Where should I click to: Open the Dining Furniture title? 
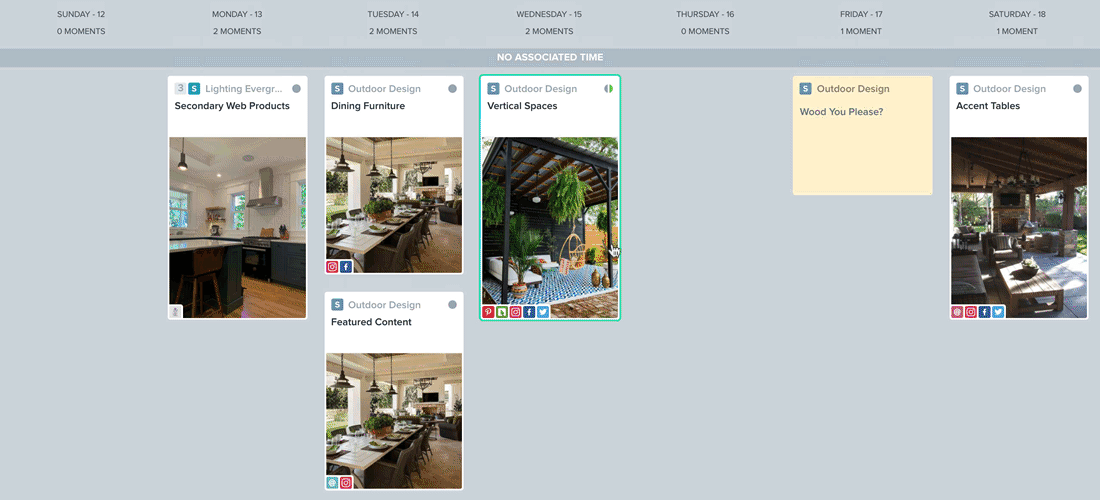pyautogui.click(x=368, y=106)
